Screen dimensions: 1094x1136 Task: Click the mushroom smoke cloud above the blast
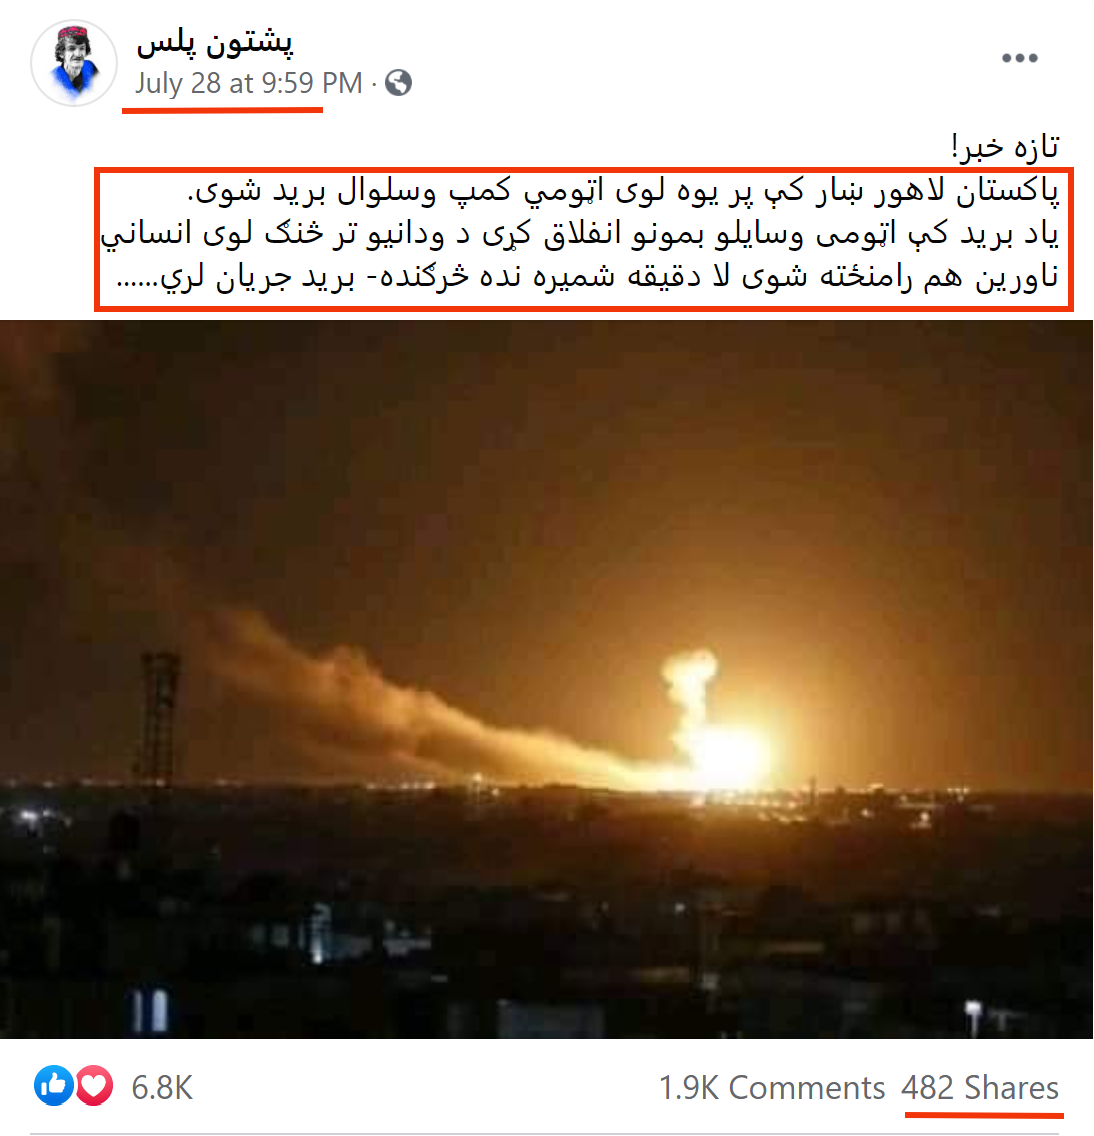coord(689,681)
